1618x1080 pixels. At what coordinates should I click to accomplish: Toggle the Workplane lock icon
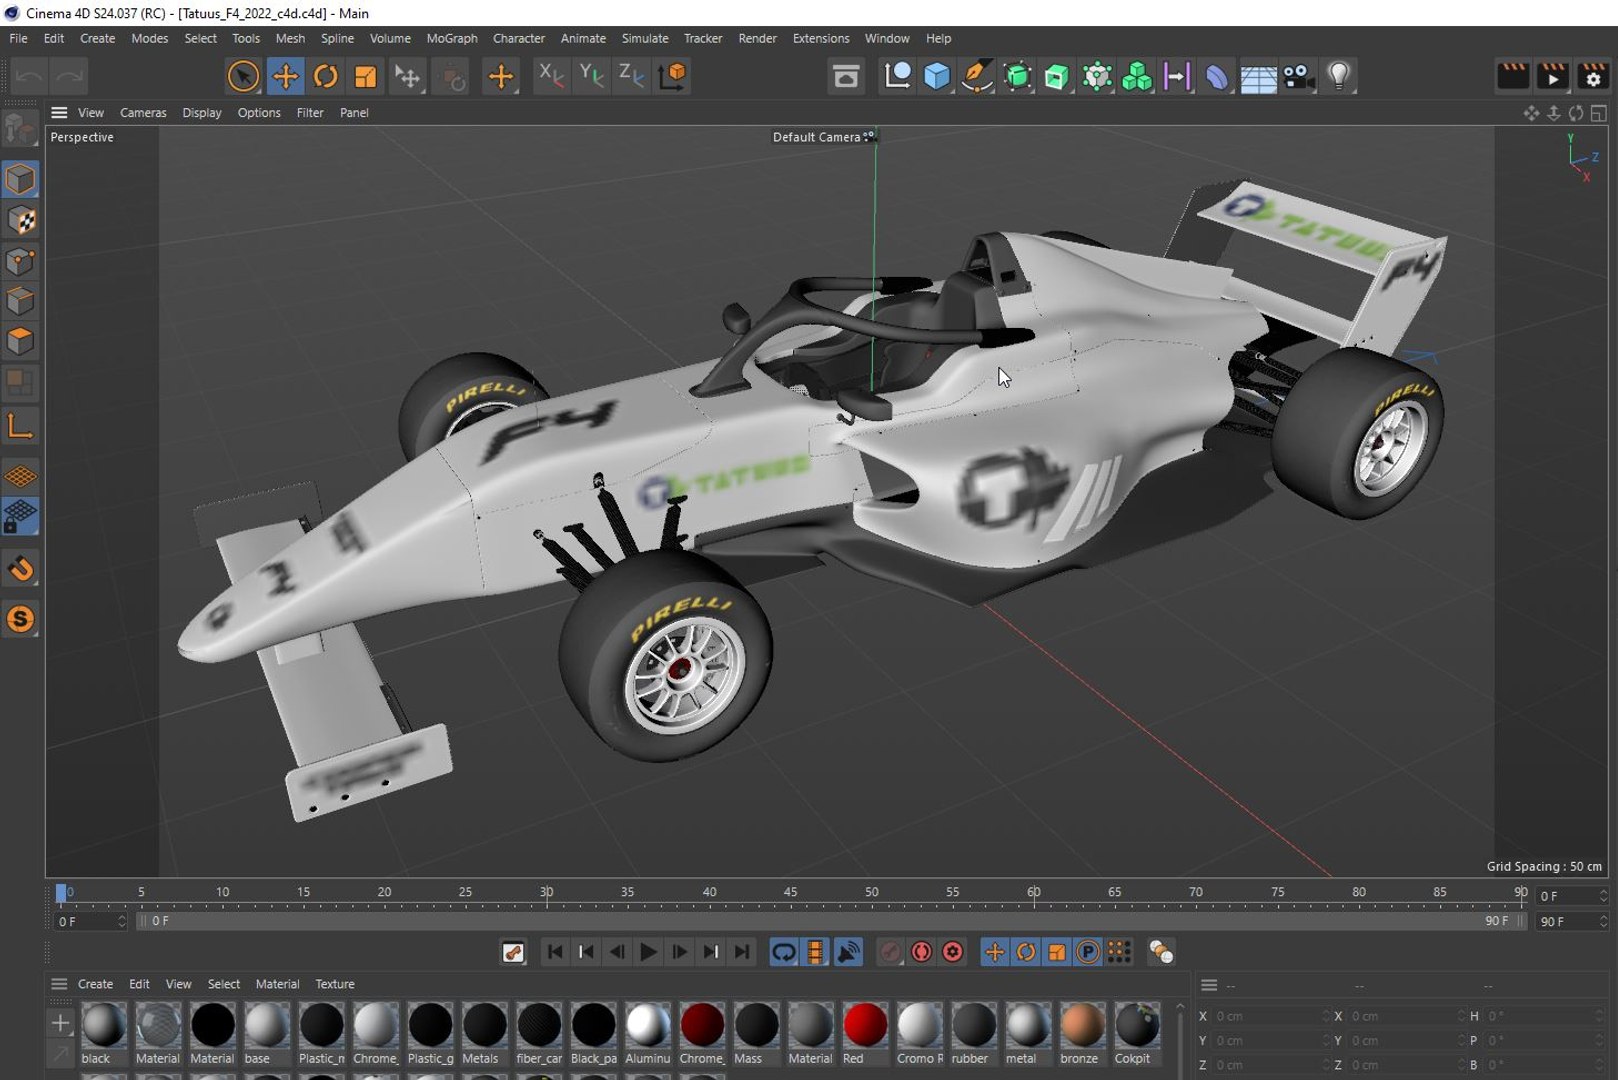[21, 517]
